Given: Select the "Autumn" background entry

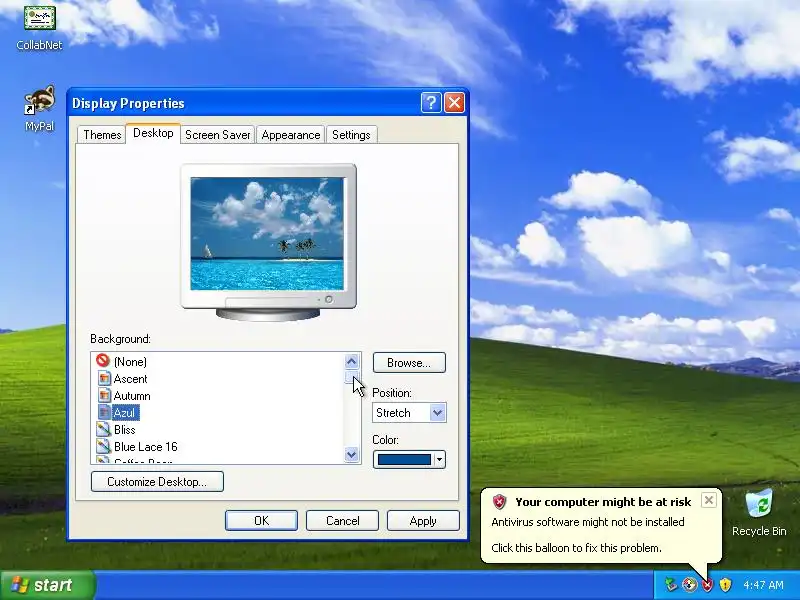Looking at the screenshot, I should [132, 396].
